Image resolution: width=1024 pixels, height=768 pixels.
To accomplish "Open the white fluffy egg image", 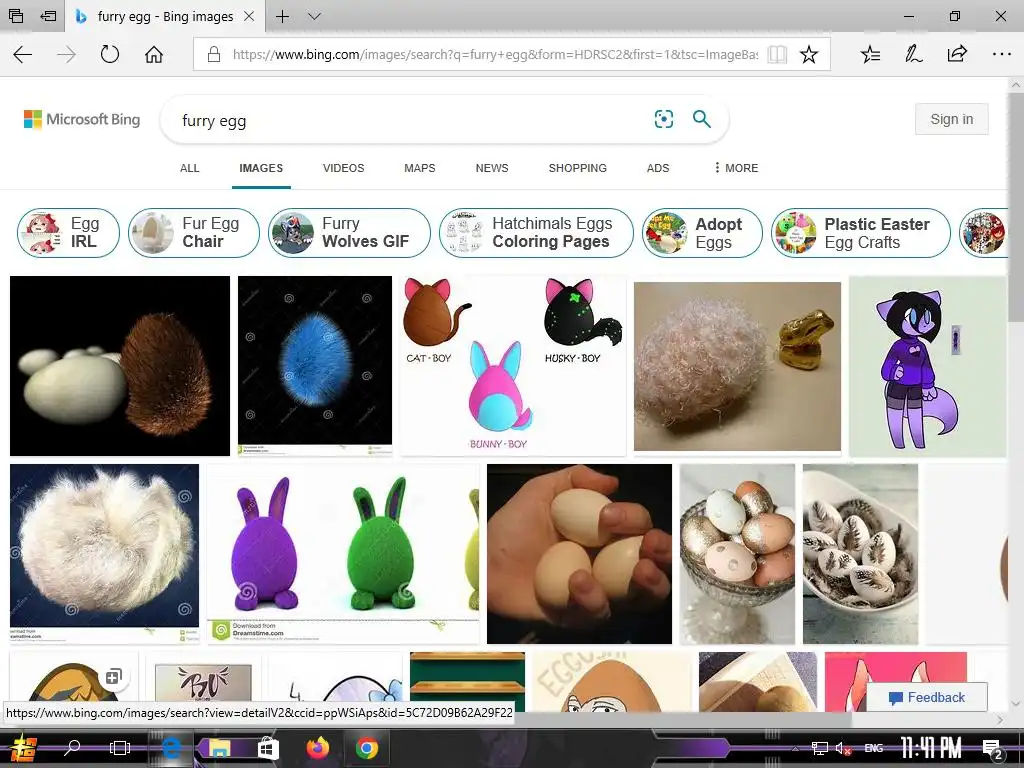I will click(x=104, y=554).
